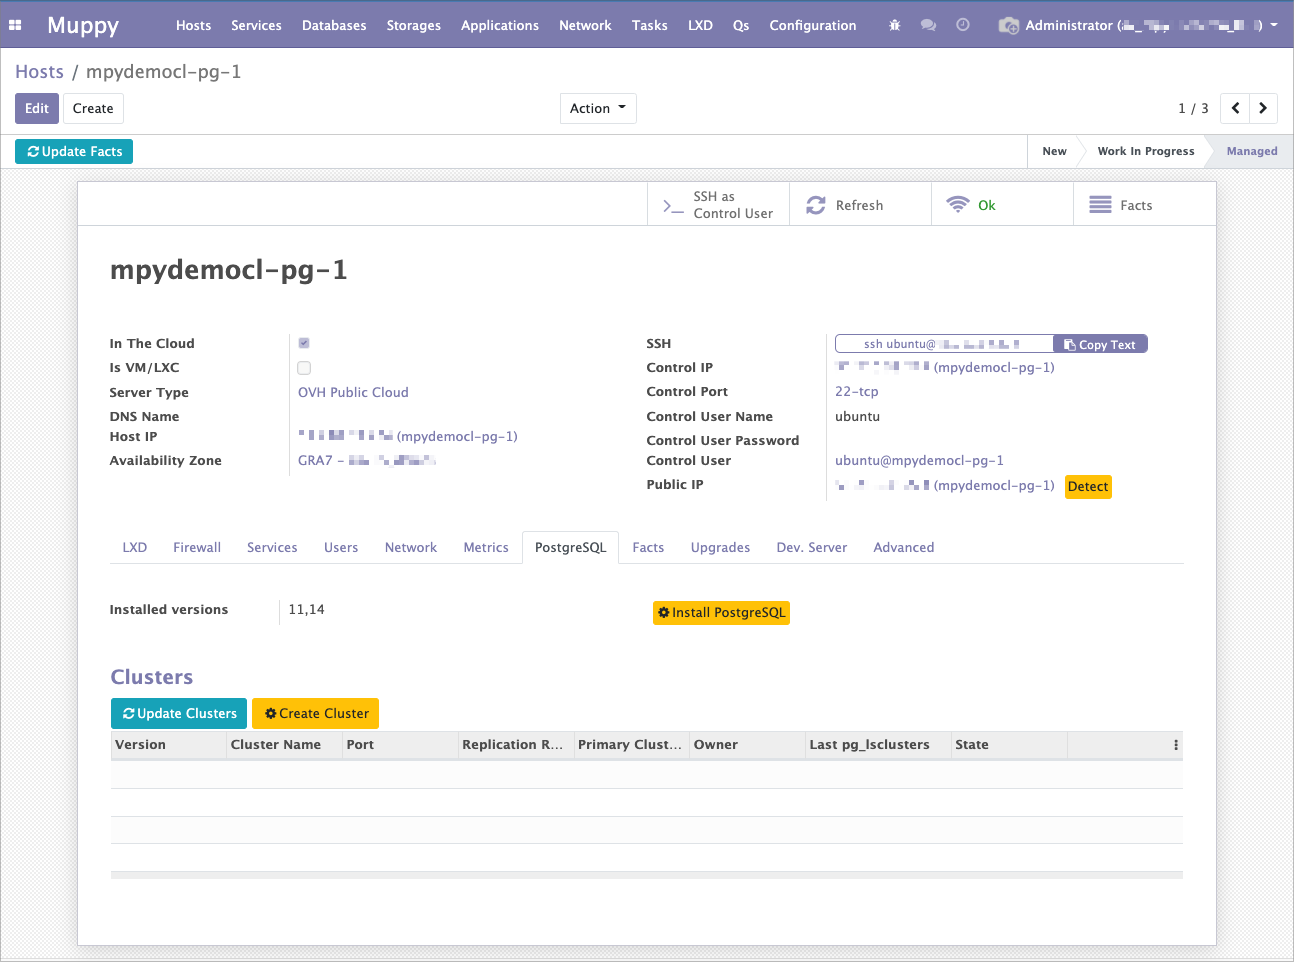Open the Applications menu
Image resolution: width=1294 pixels, height=962 pixels.
point(500,25)
